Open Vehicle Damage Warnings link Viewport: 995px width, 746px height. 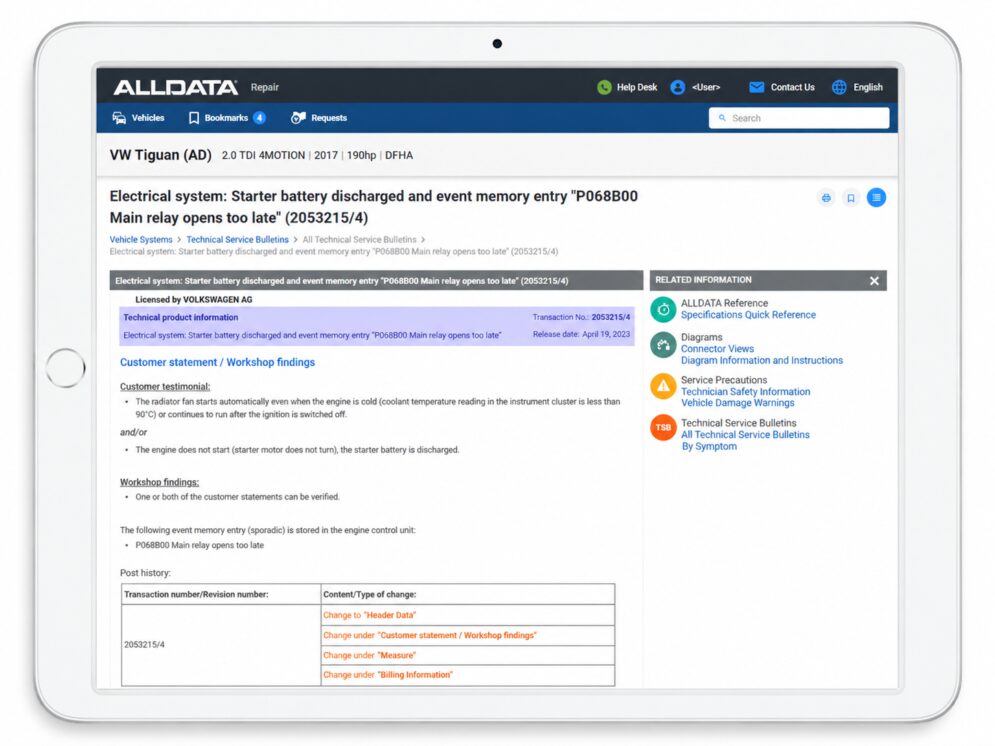pyautogui.click(x=737, y=403)
